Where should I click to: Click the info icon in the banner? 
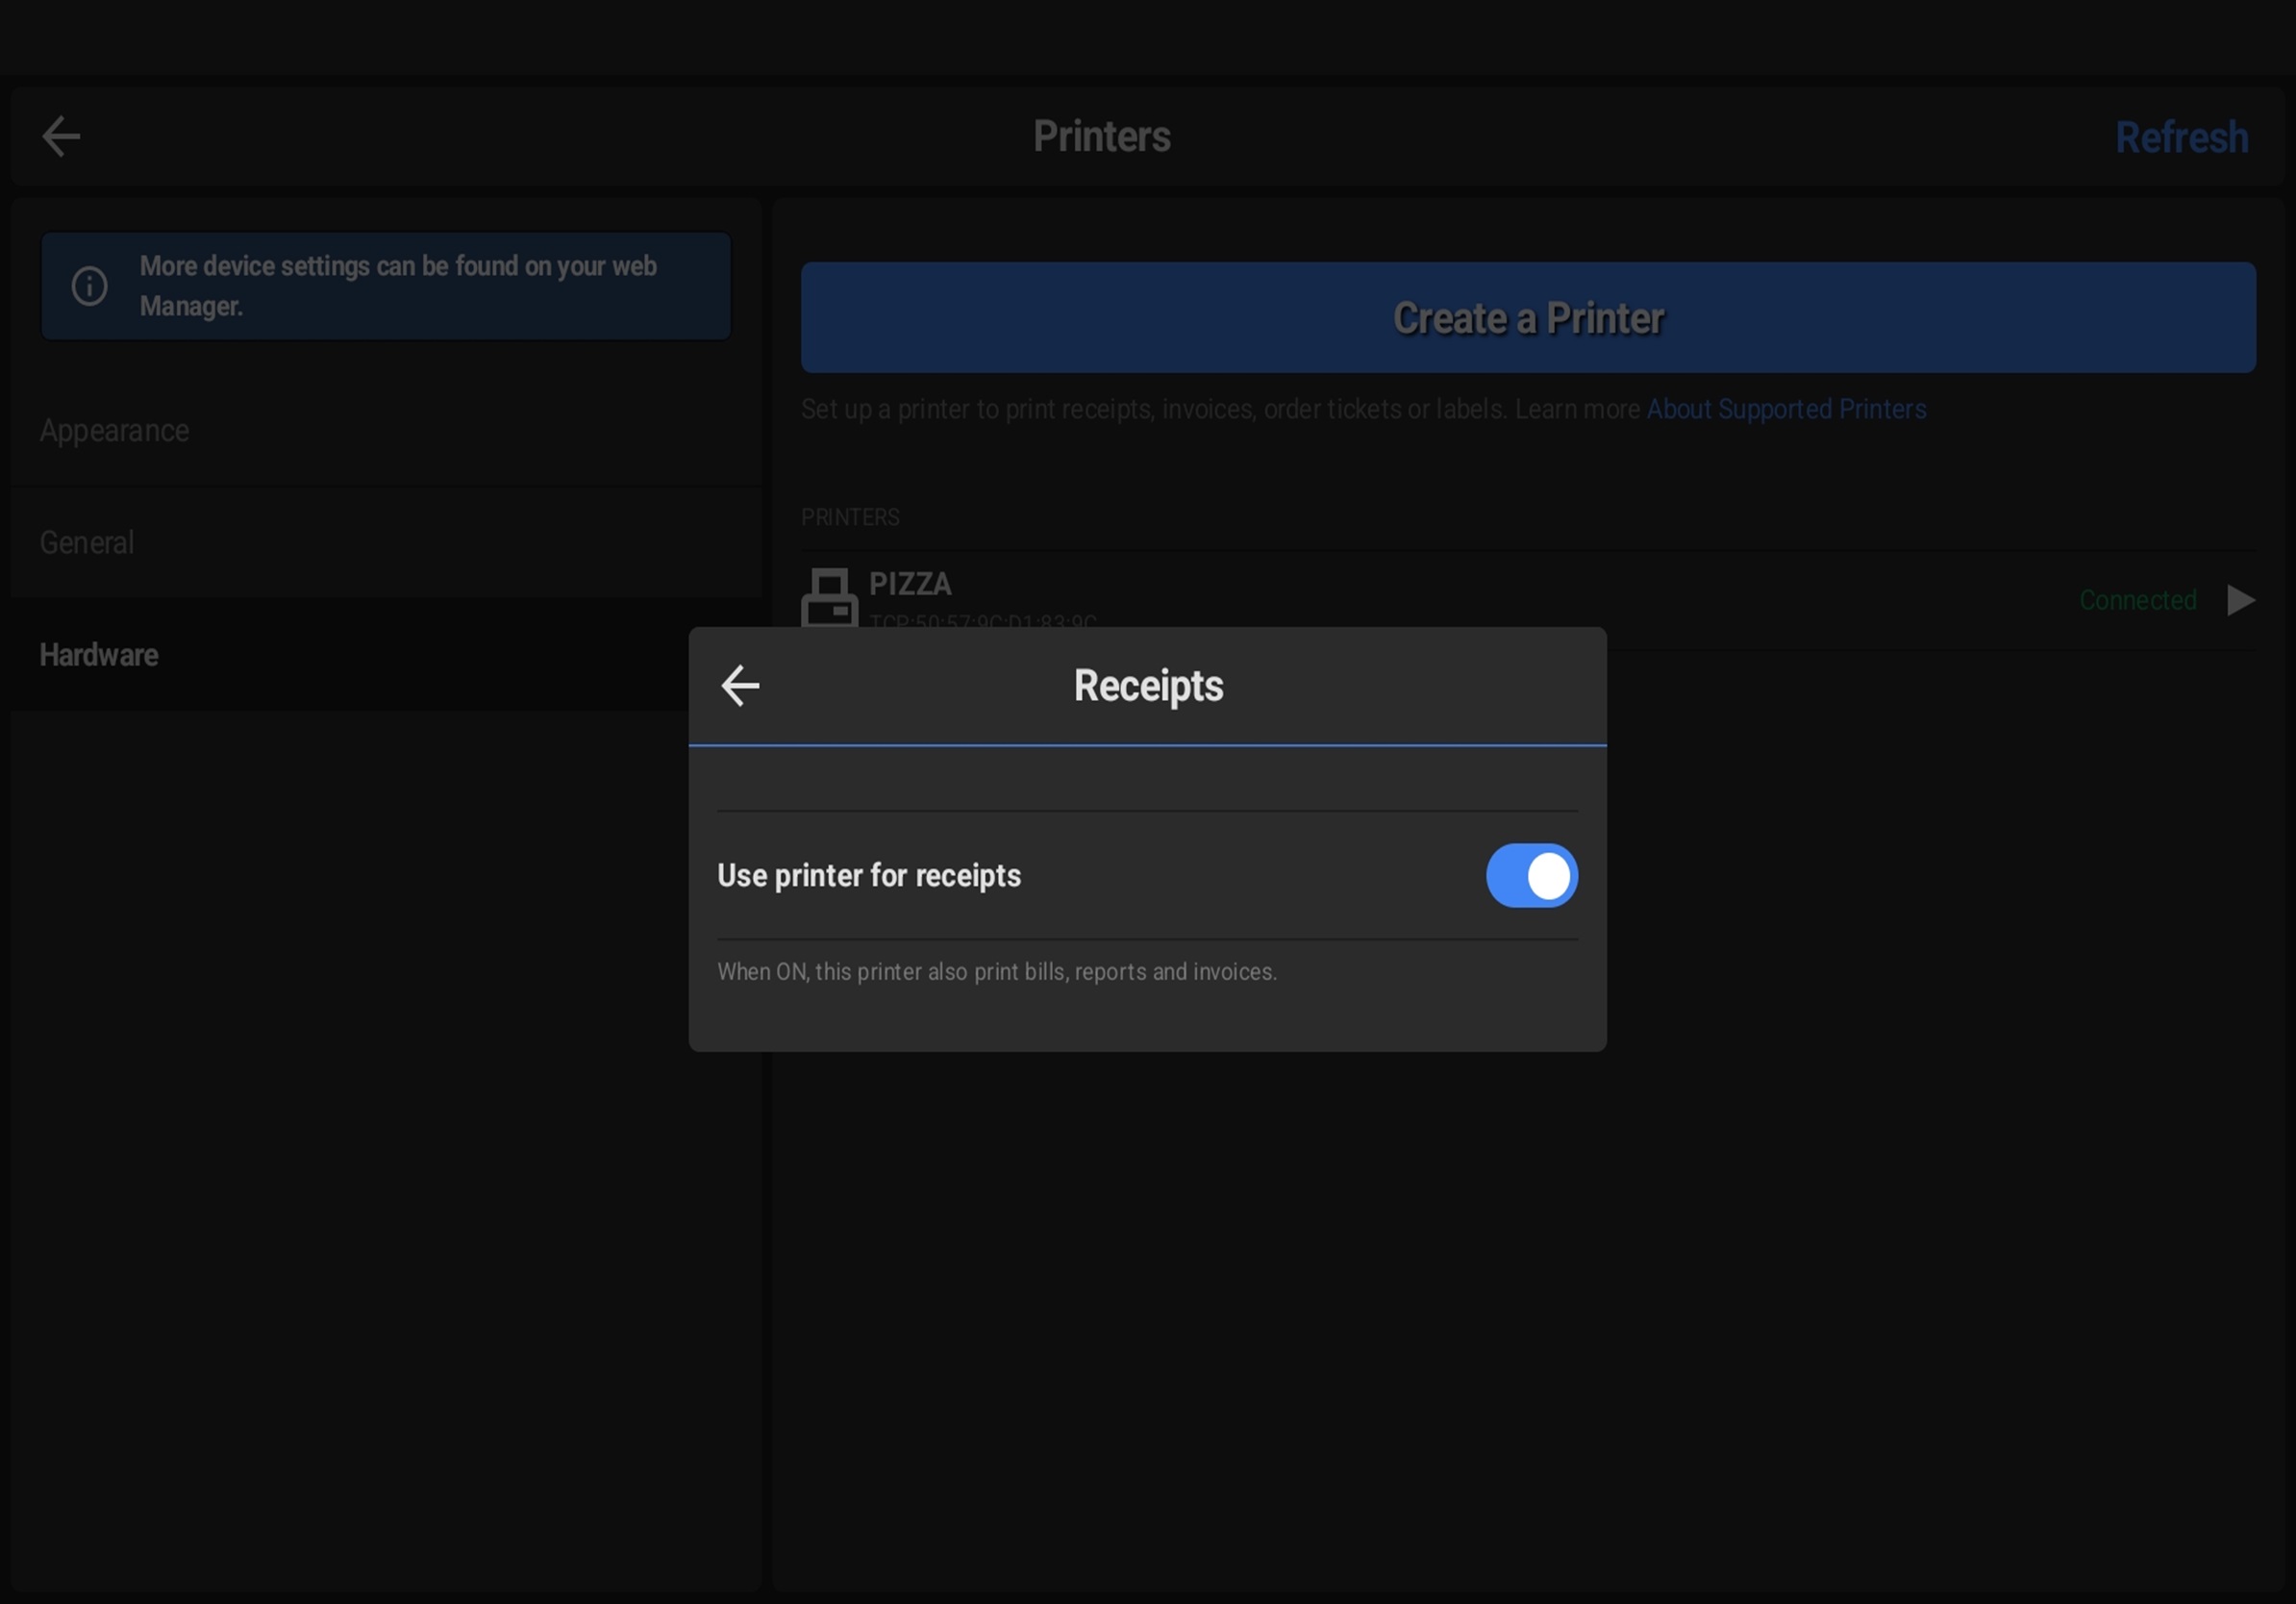point(90,286)
